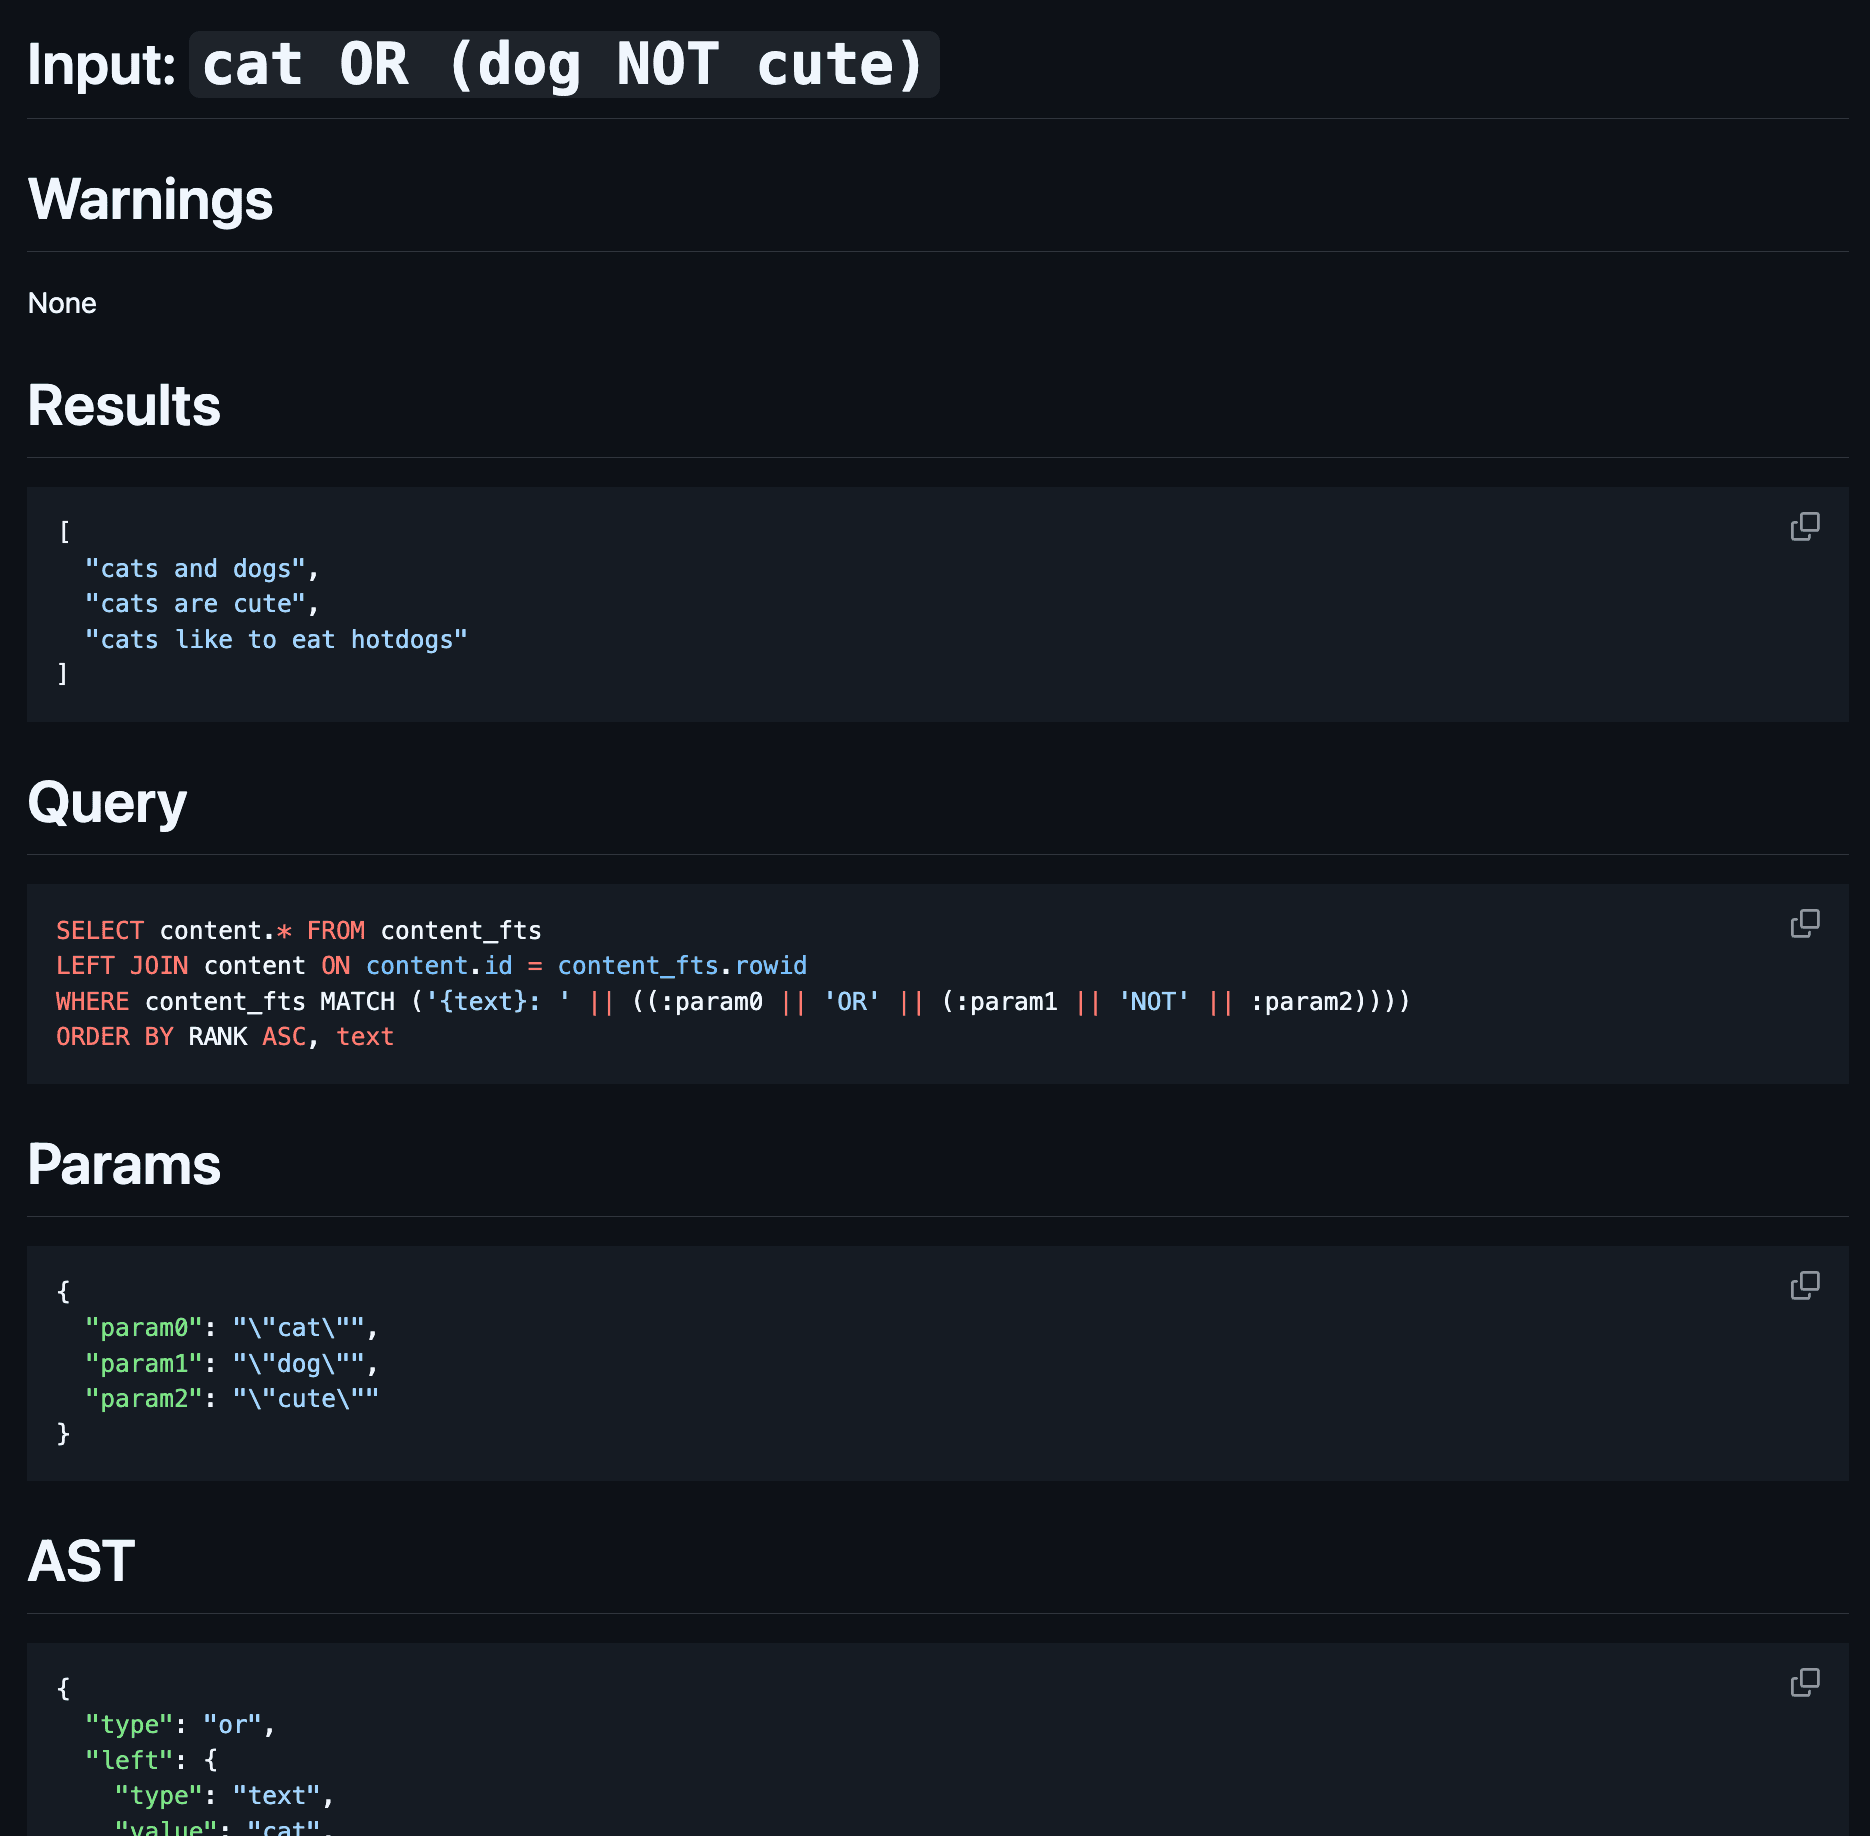Click the LEFT JOIN keyword in the query
The width and height of the screenshot is (1870, 1836).
[122, 966]
